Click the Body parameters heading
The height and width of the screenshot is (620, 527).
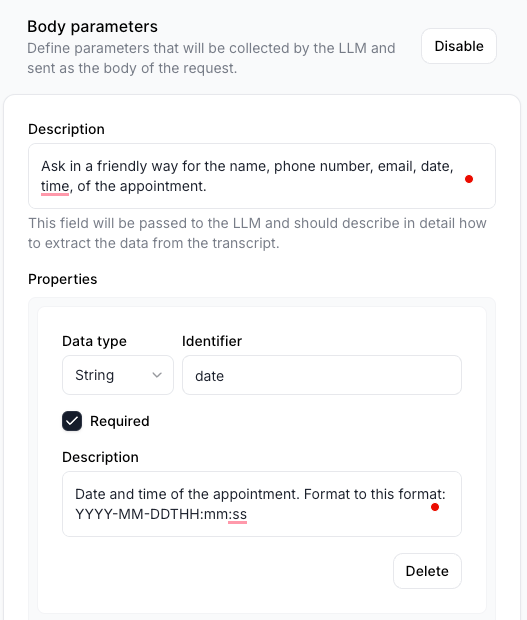tap(93, 26)
